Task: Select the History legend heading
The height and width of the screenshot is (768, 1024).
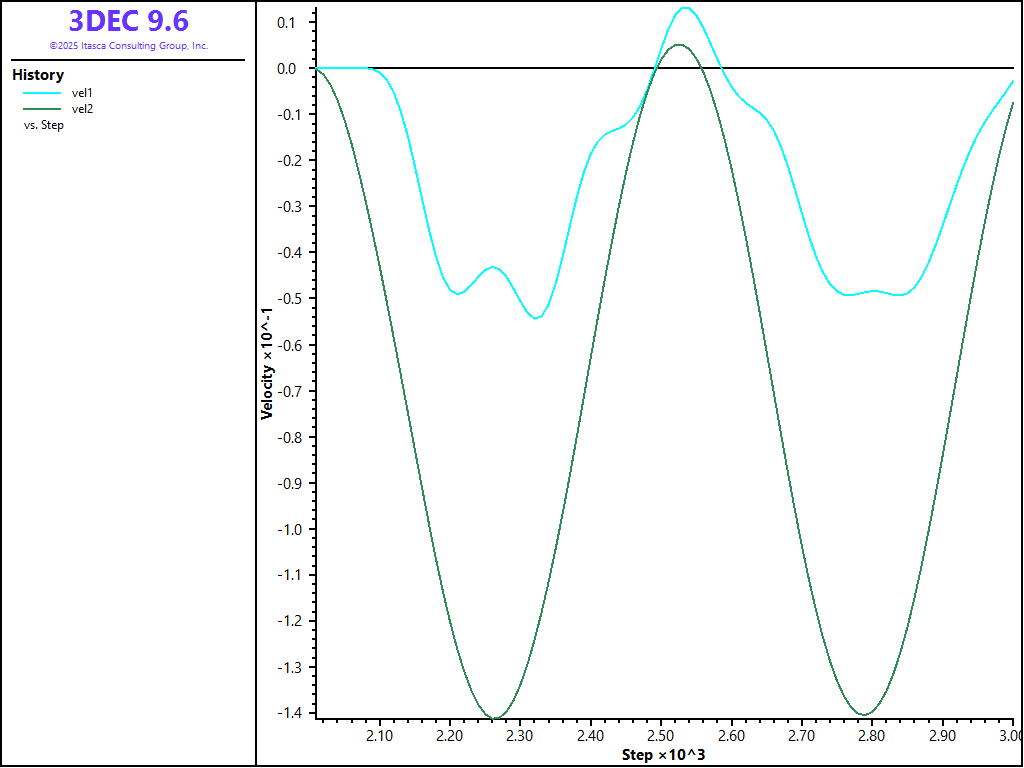Action: (x=38, y=75)
